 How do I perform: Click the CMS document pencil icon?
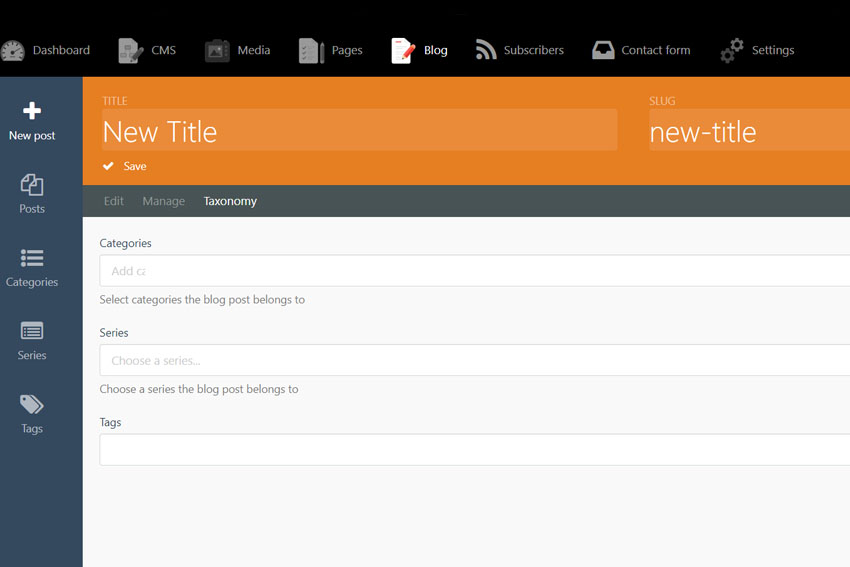tap(131, 50)
